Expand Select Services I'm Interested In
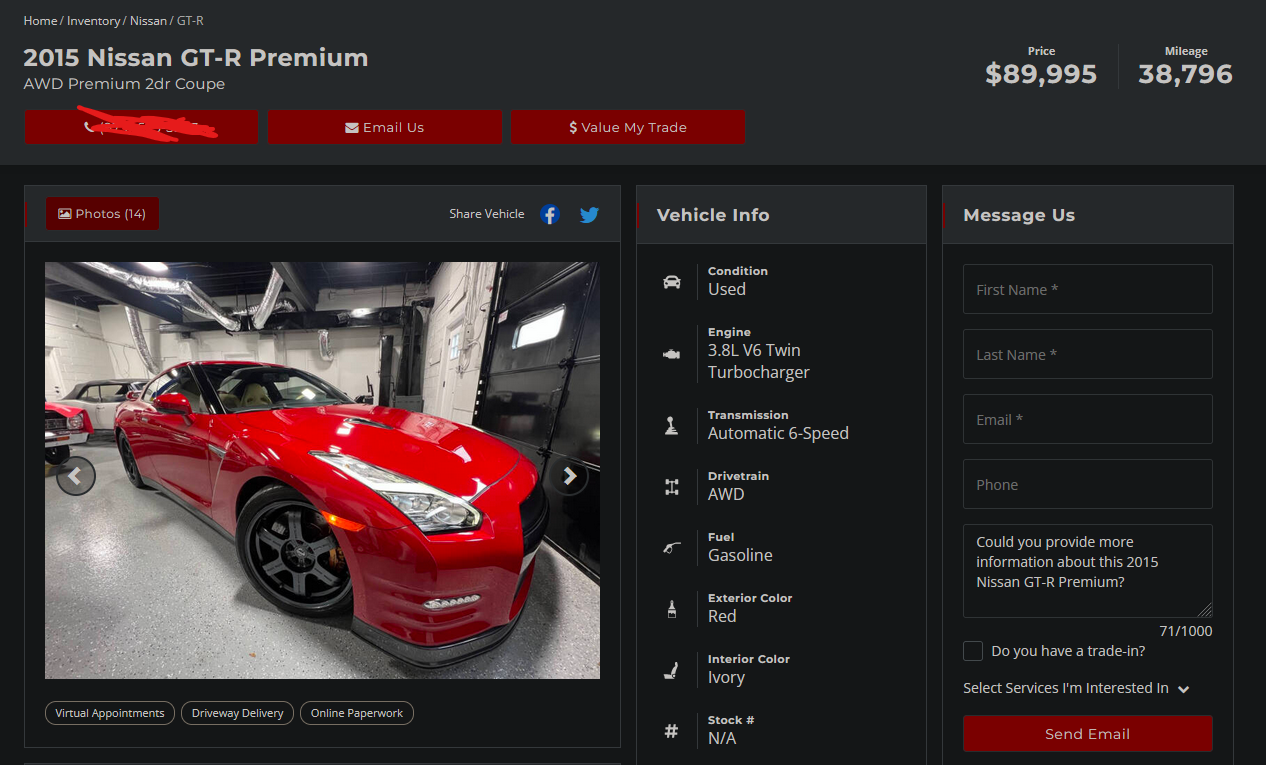 [1076, 688]
